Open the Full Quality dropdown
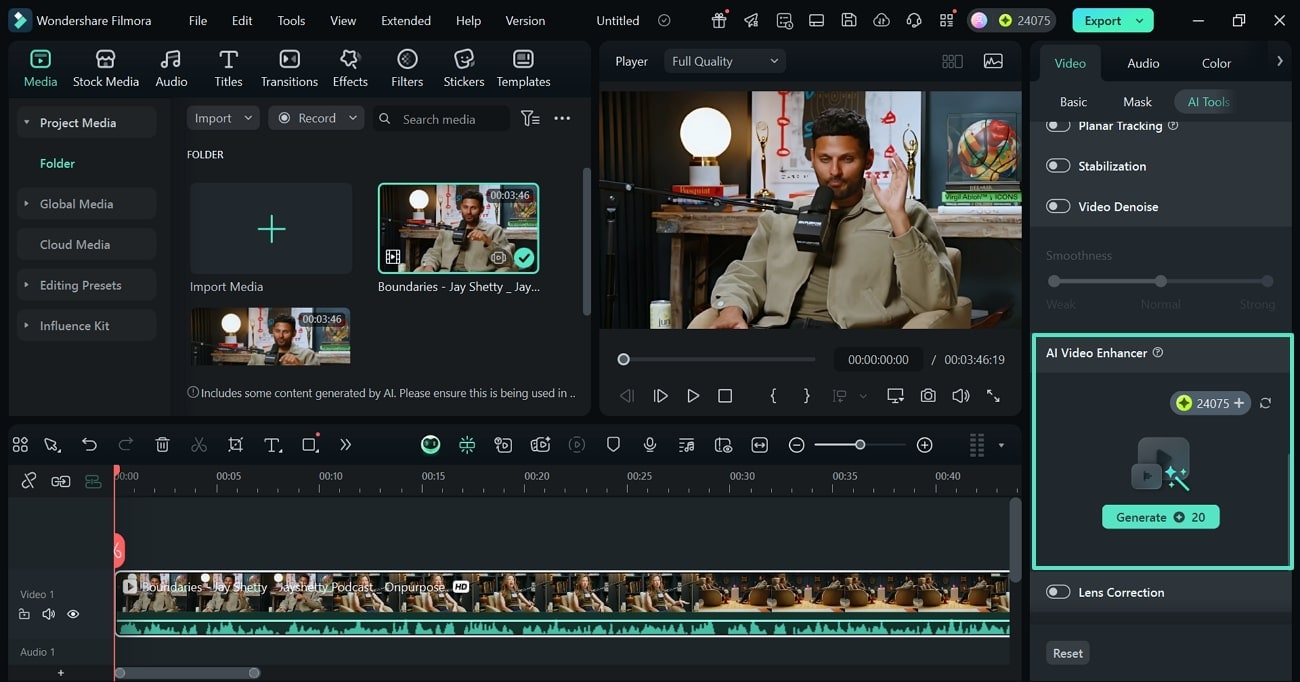The height and width of the screenshot is (682, 1300). [724, 61]
